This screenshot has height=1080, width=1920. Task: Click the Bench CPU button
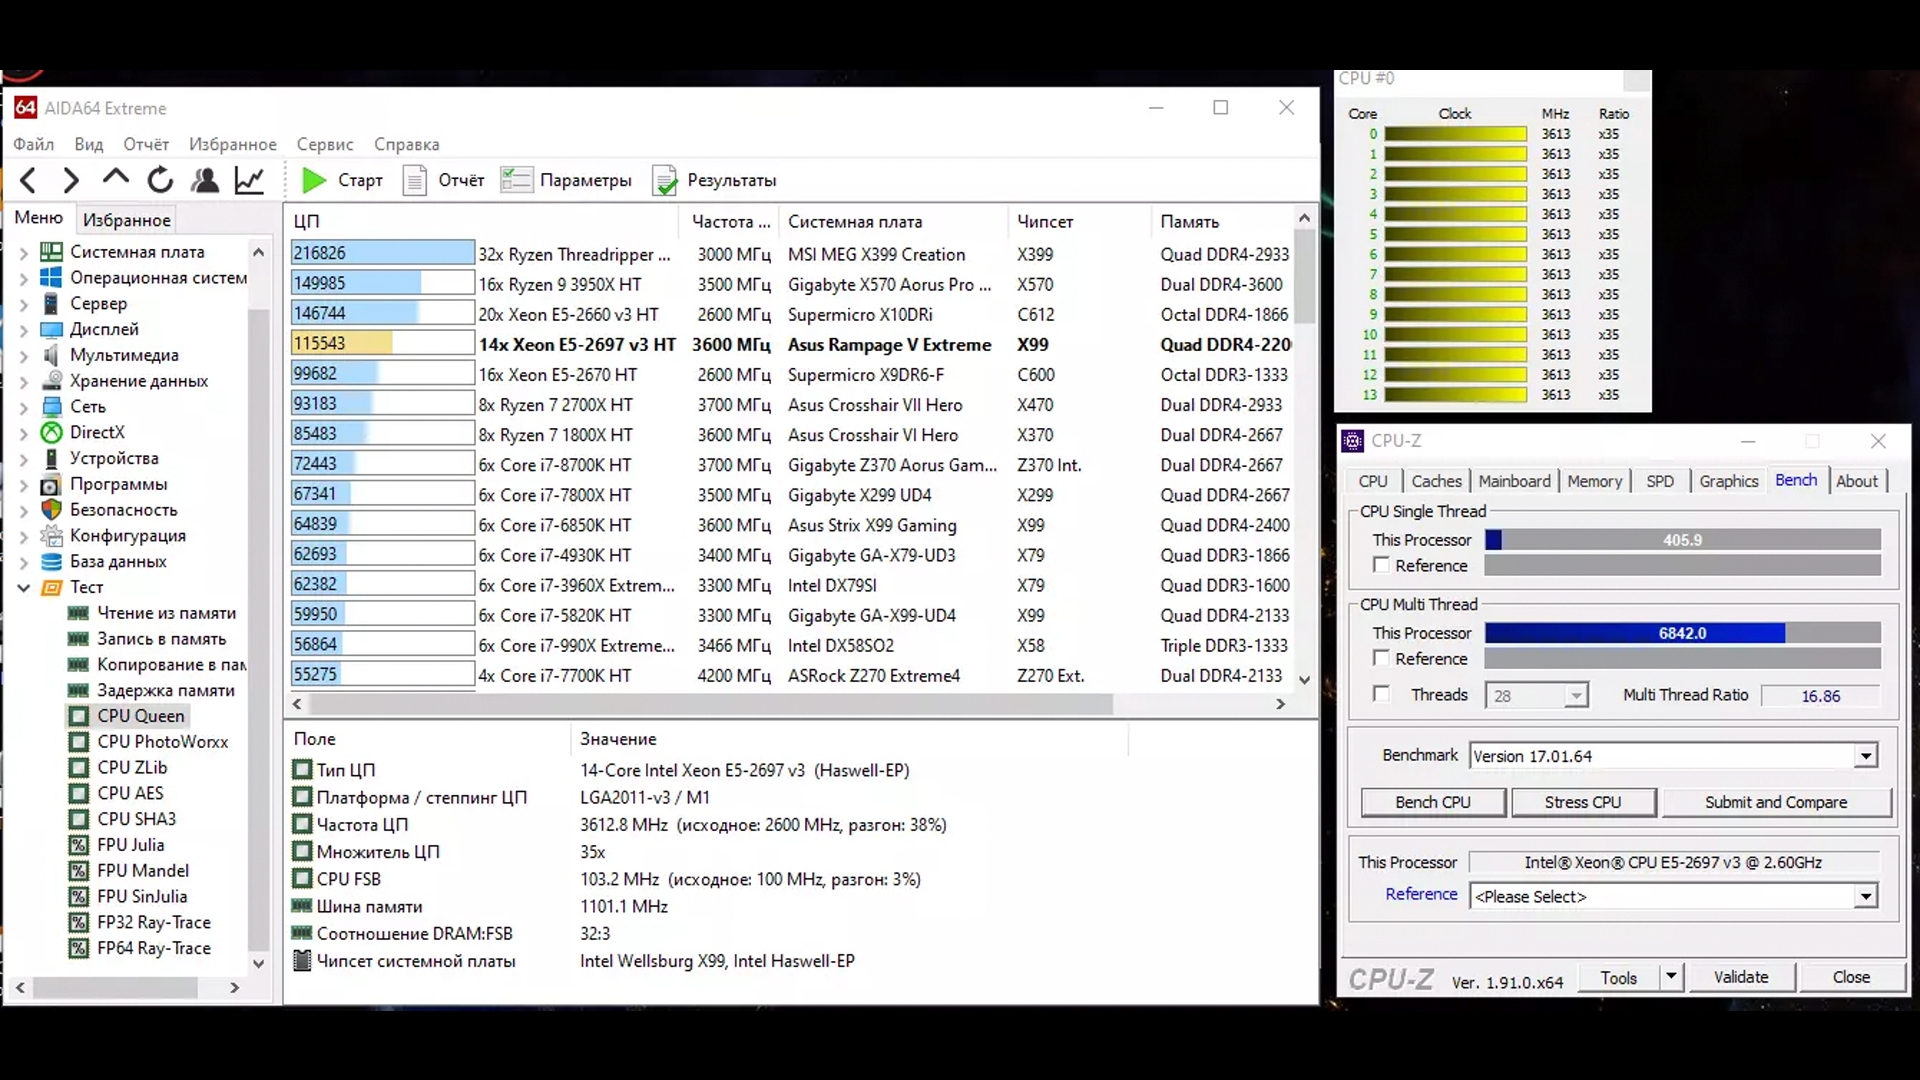point(1432,802)
